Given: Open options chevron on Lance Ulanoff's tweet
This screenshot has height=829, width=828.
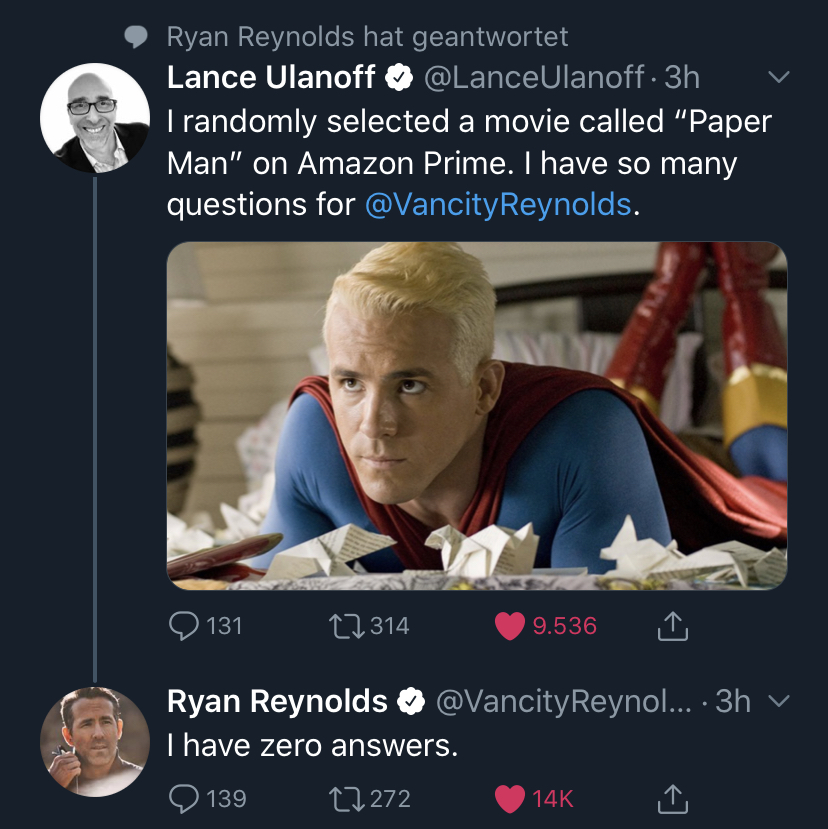Looking at the screenshot, I should tap(777, 78).
